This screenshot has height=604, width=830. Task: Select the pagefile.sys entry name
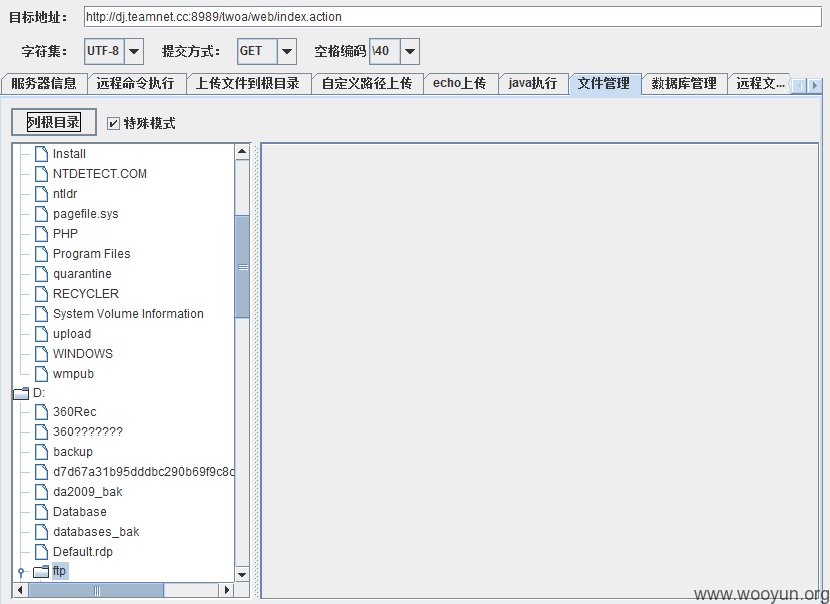(x=86, y=214)
